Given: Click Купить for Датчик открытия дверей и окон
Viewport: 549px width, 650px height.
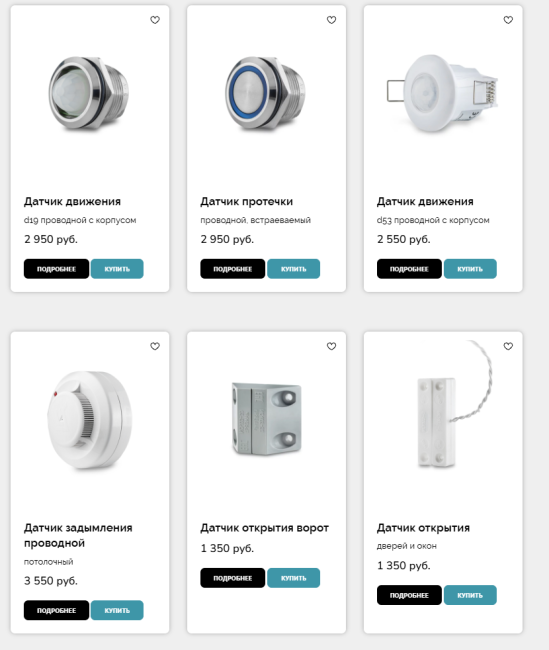Looking at the screenshot, I should click(470, 595).
